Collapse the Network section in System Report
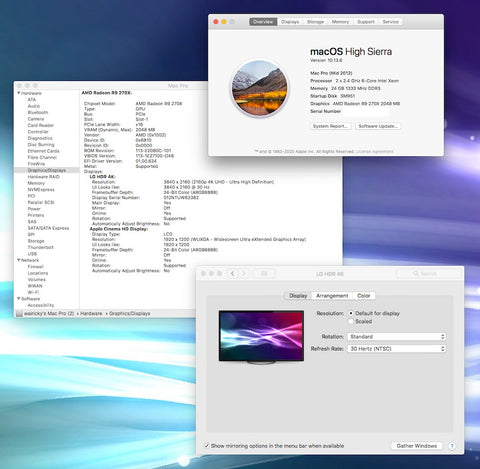Image resolution: width=480 pixels, height=469 pixels. 19,260
